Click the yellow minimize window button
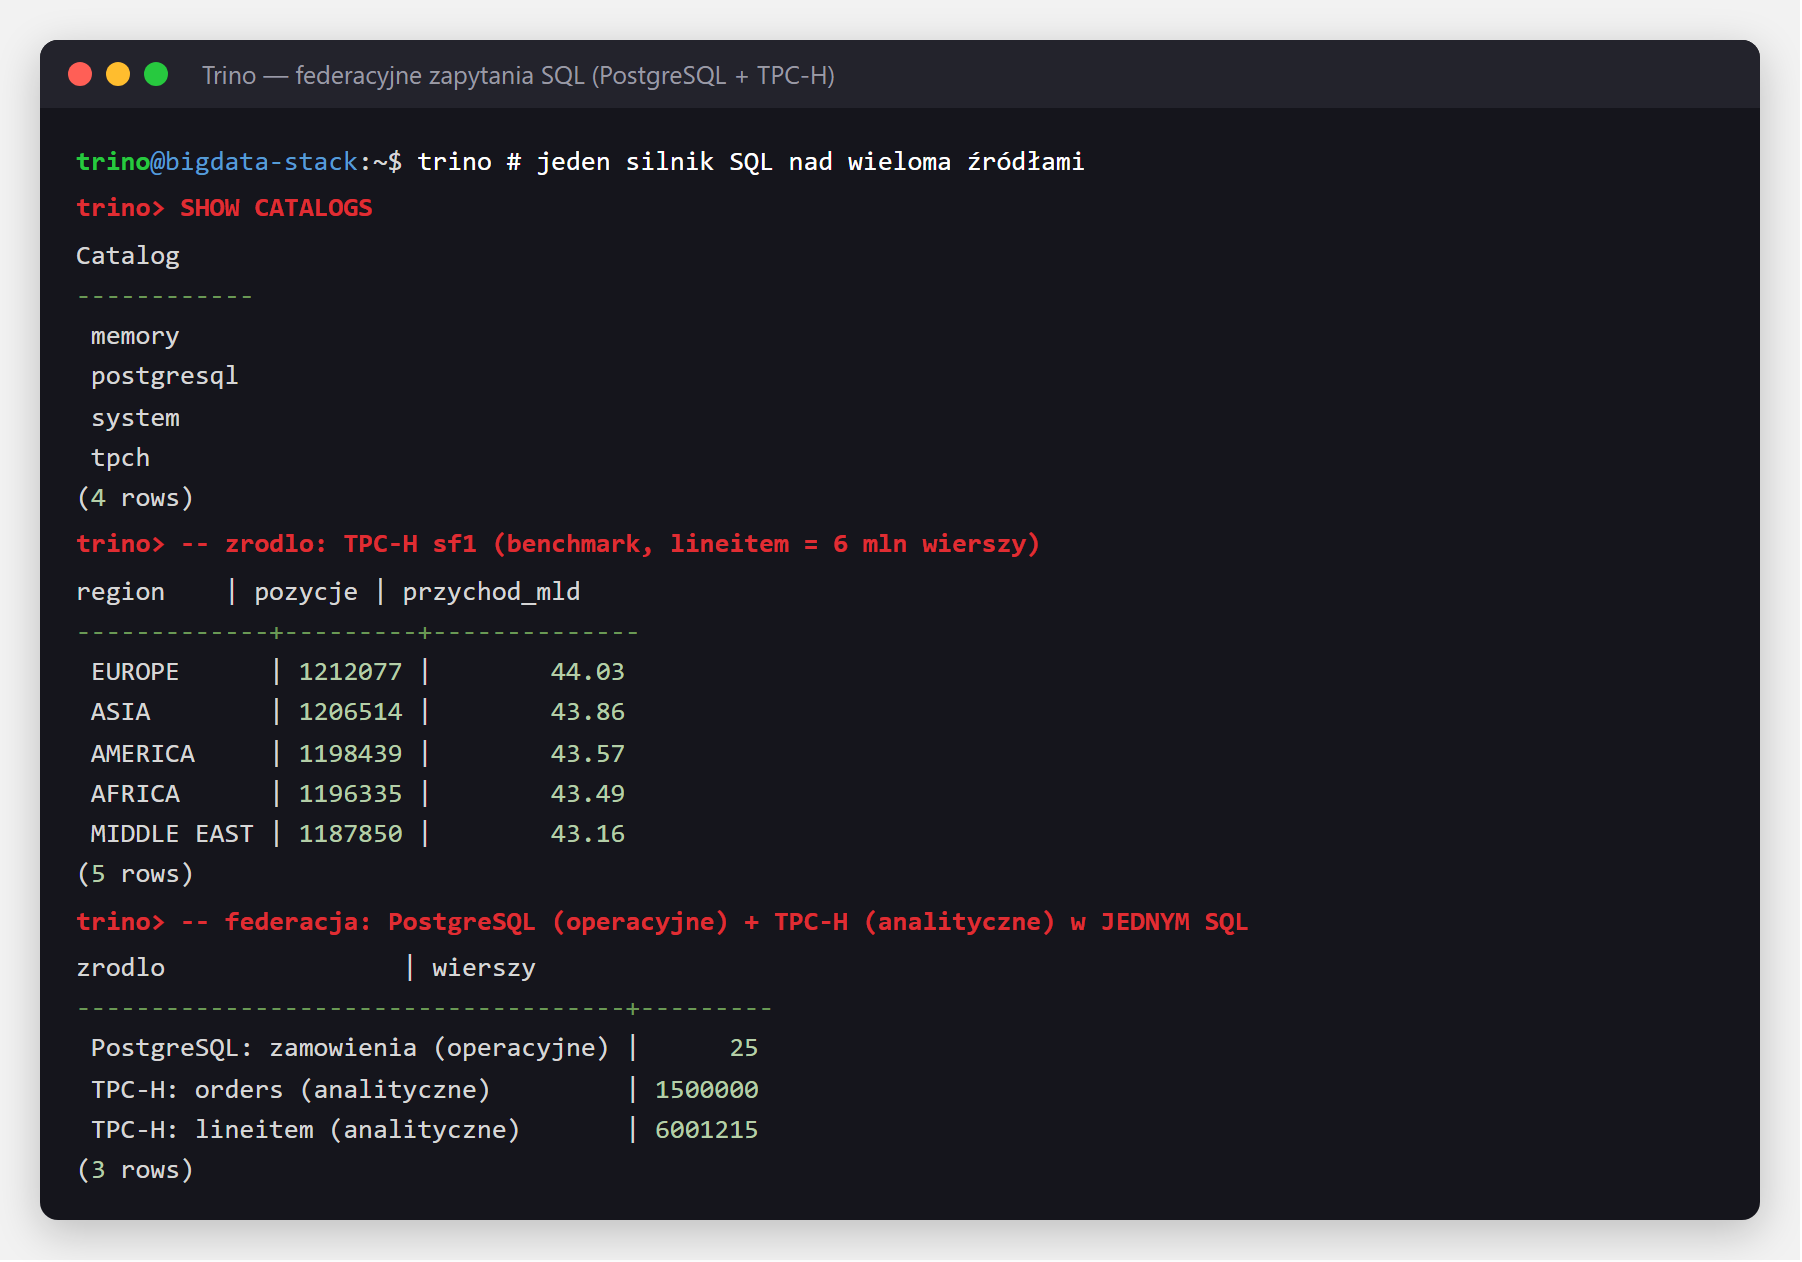The width and height of the screenshot is (1802, 1262). pyautogui.click(x=118, y=75)
